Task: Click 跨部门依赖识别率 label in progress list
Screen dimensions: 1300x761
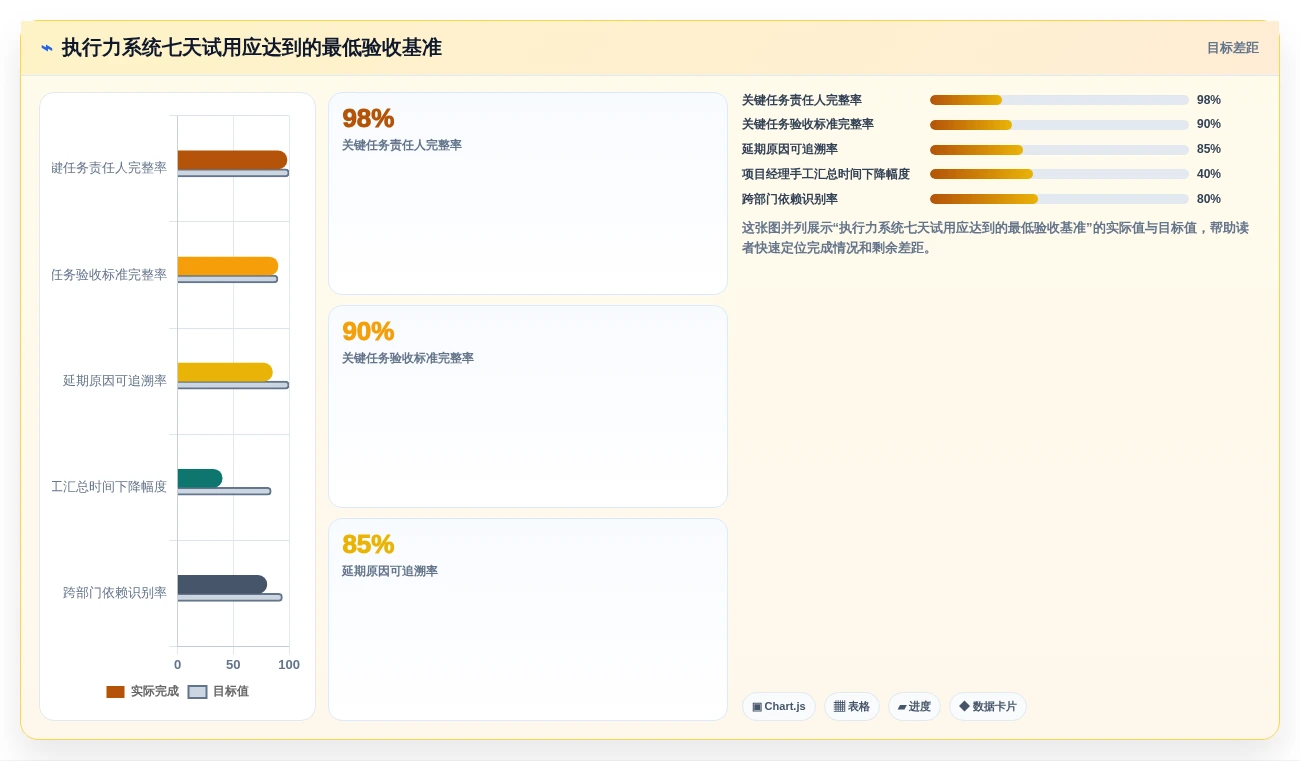Action: (x=790, y=199)
